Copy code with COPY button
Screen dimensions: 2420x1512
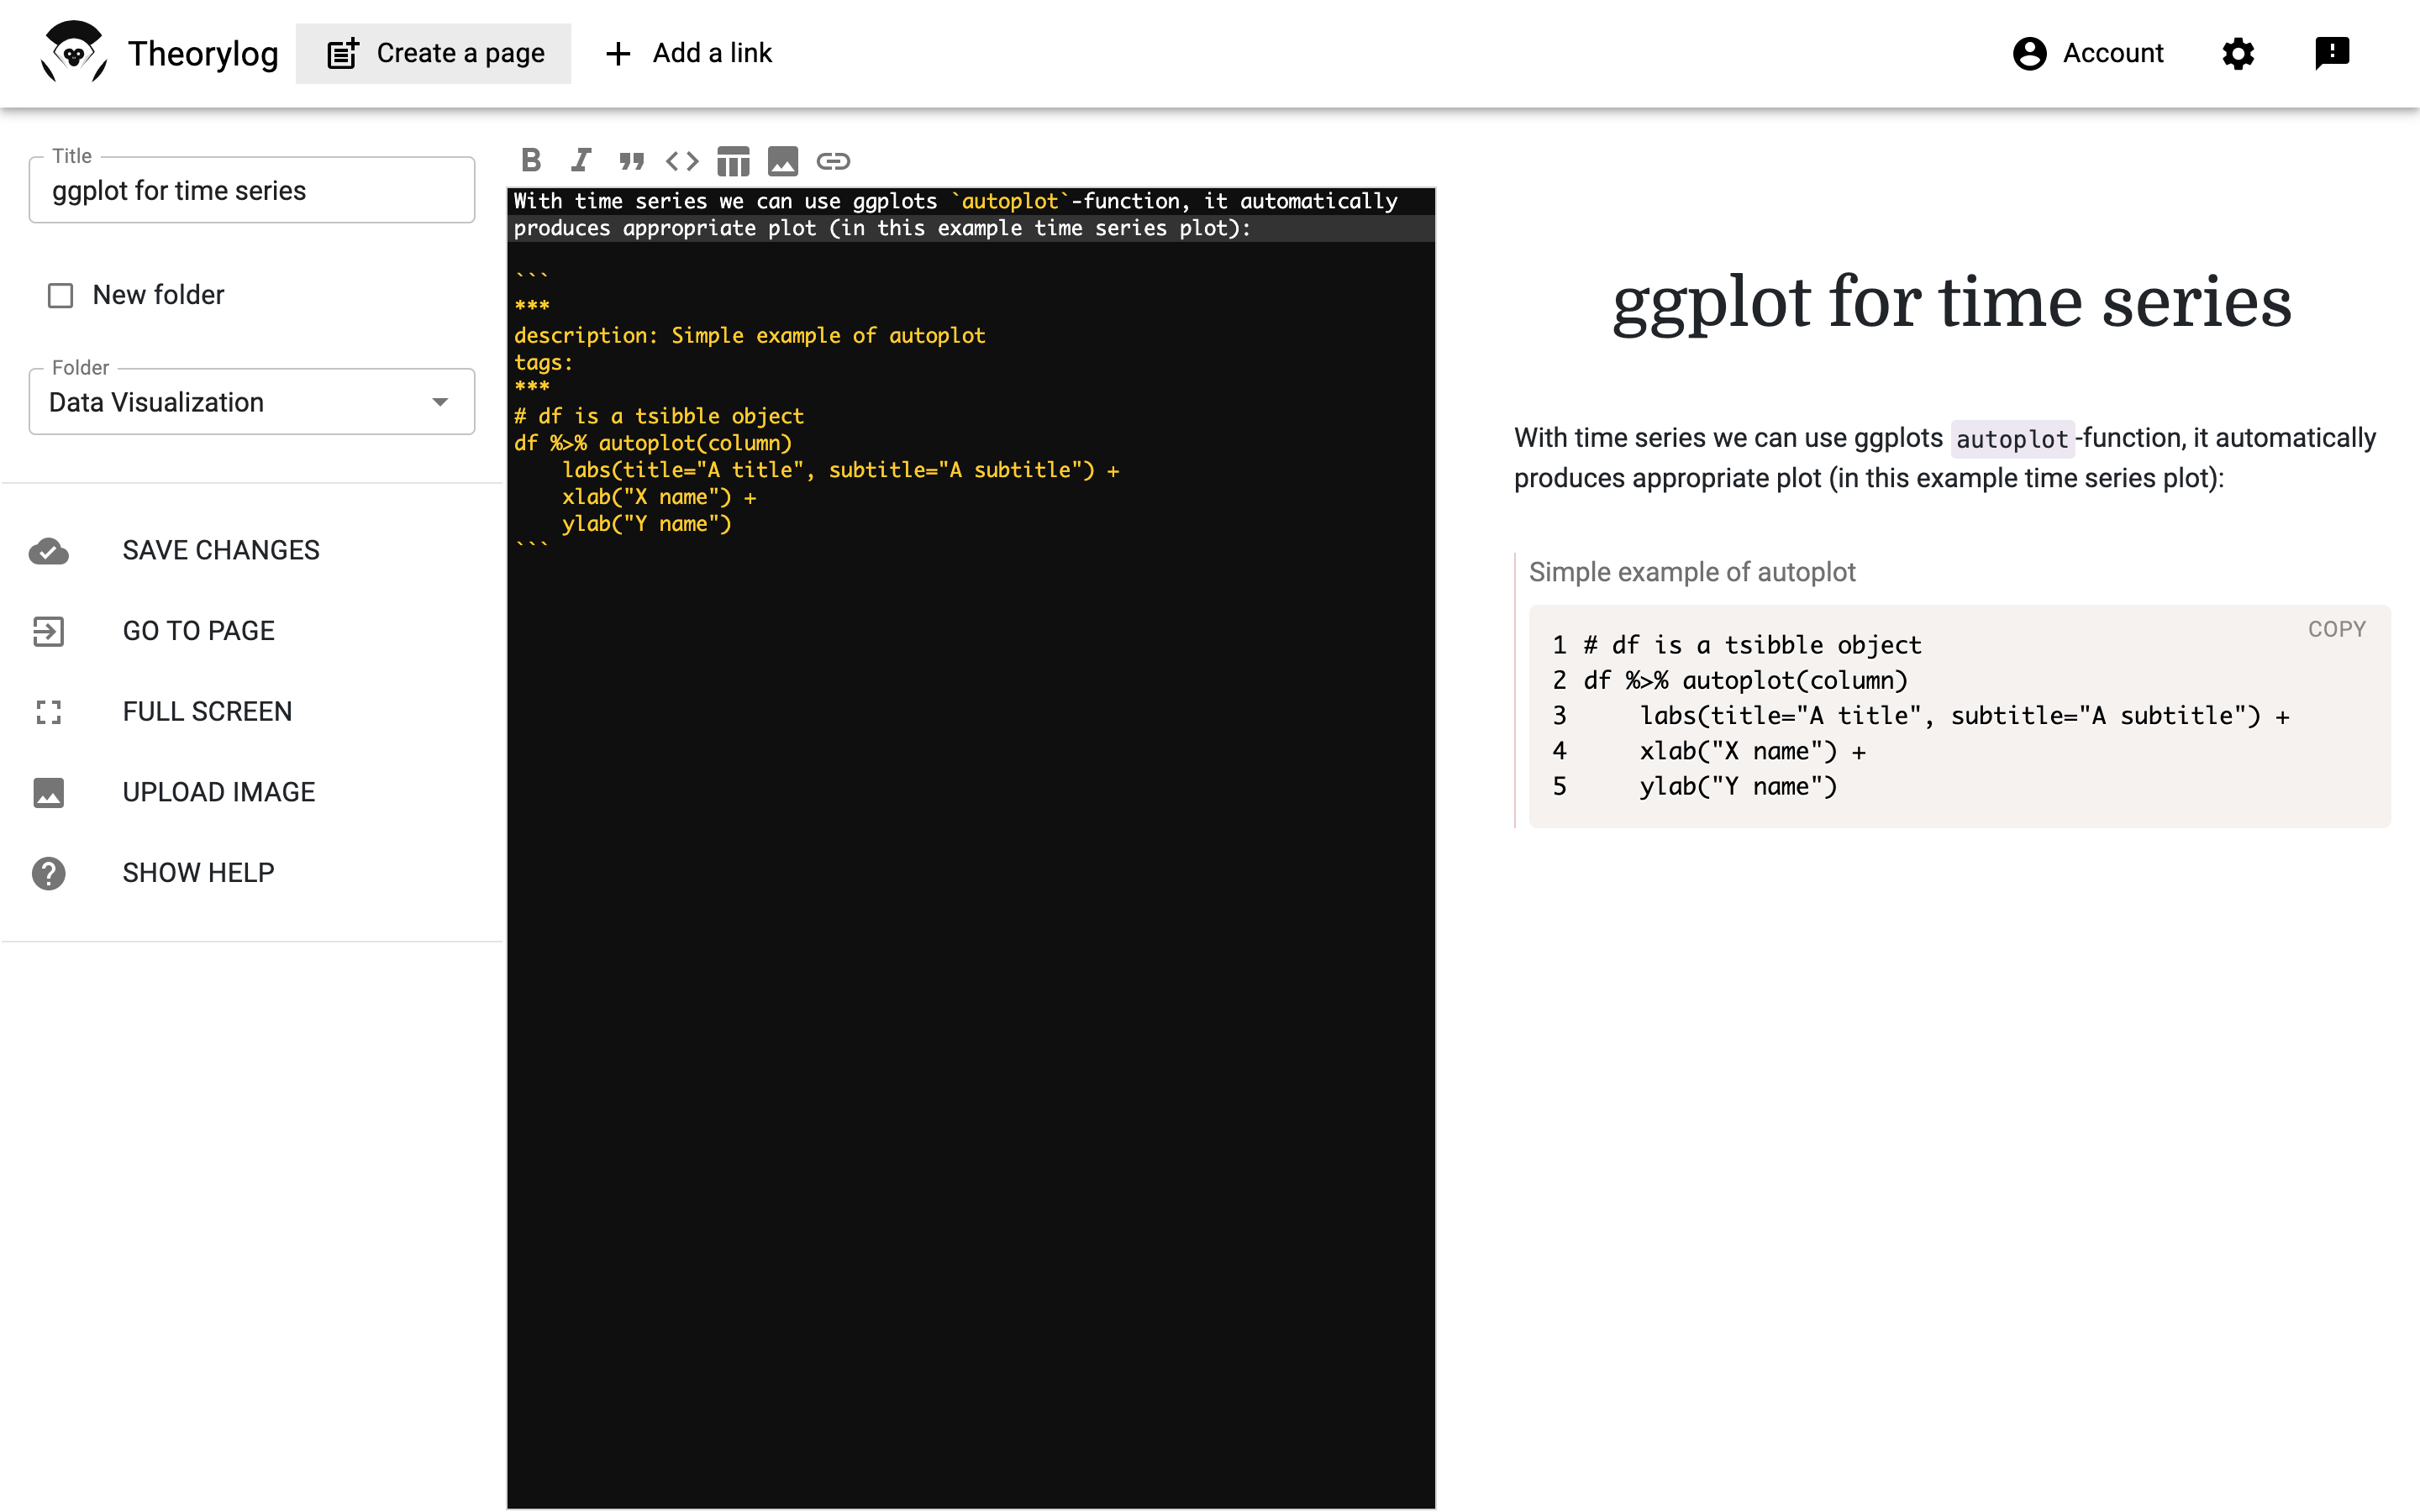click(2336, 629)
